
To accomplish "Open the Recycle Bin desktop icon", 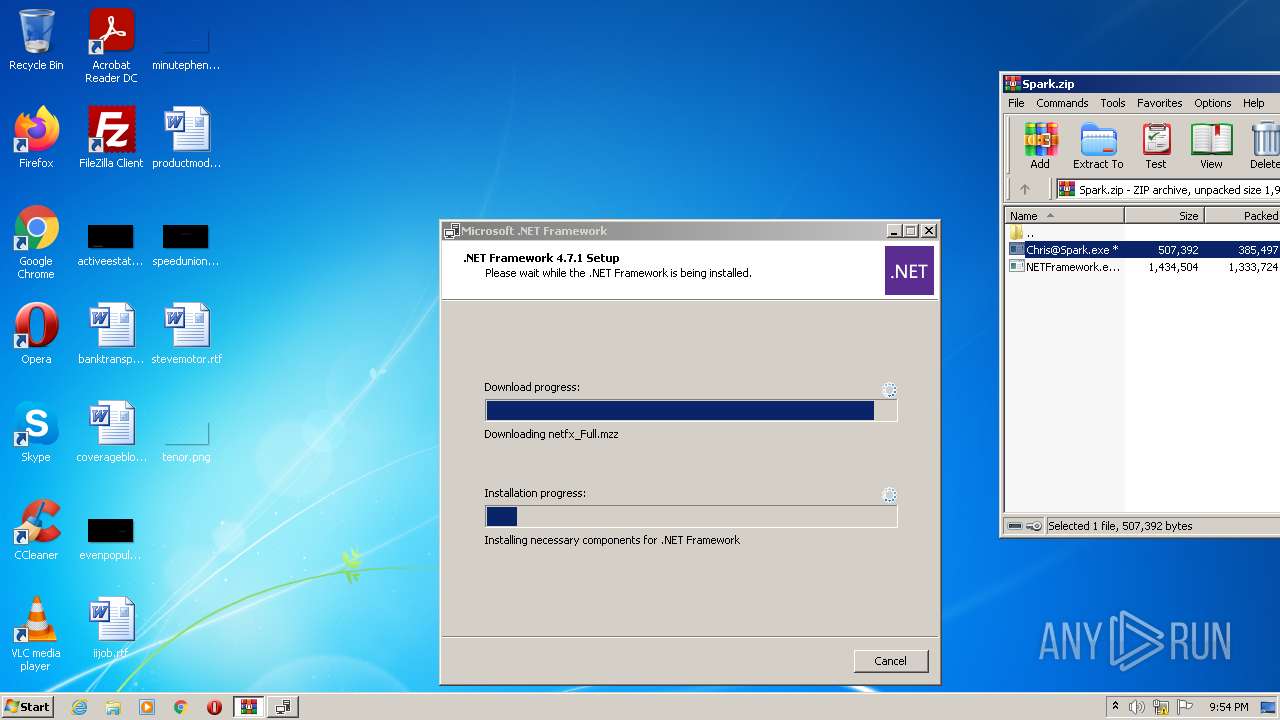I will click(36, 40).
